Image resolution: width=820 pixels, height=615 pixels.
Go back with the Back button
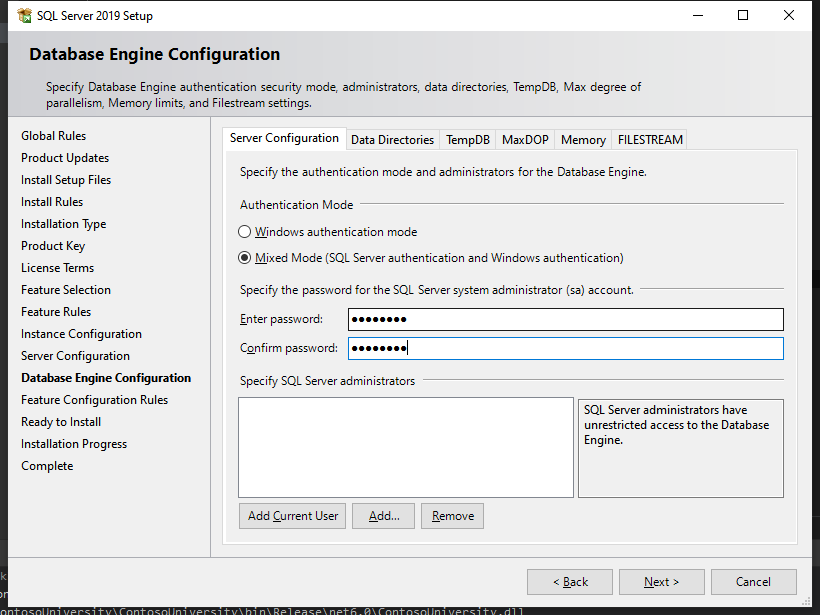[570, 582]
